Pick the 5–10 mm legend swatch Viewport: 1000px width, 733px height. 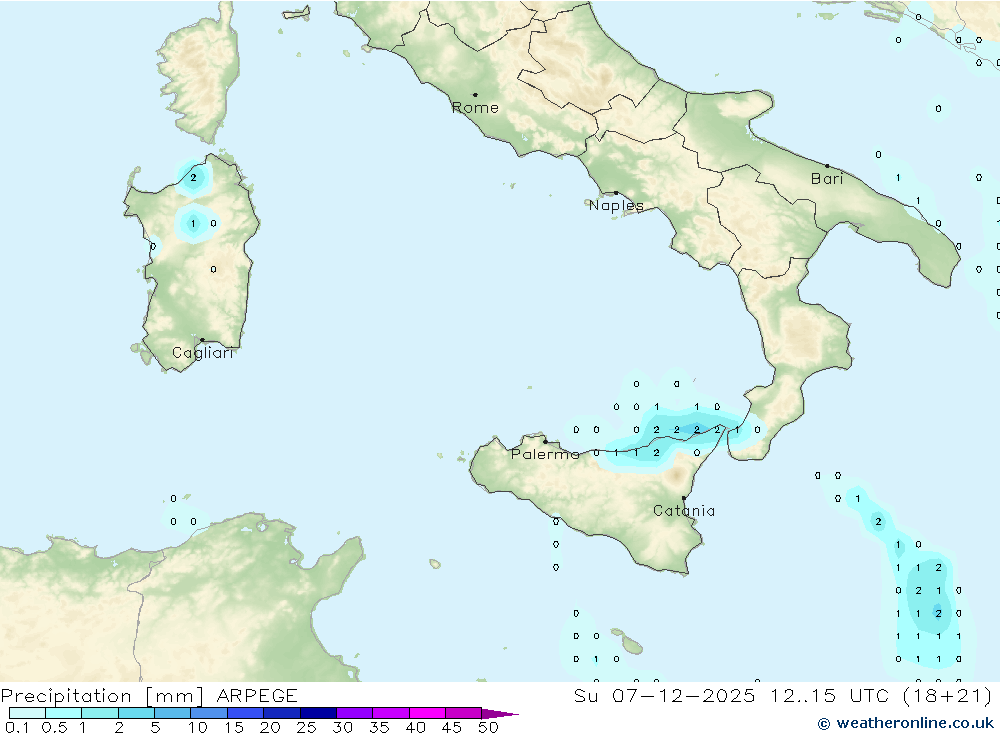[x=173, y=713]
